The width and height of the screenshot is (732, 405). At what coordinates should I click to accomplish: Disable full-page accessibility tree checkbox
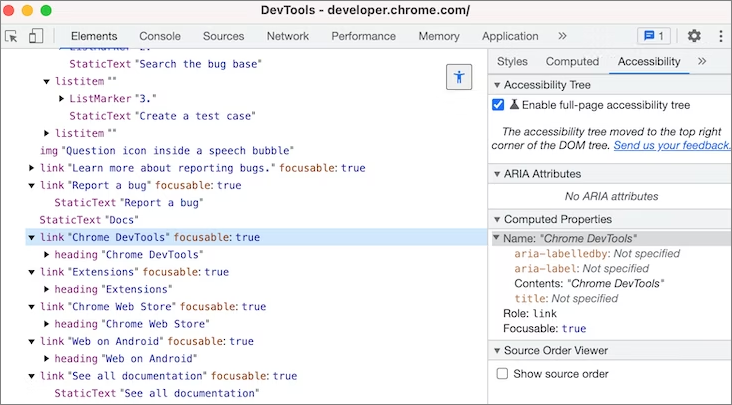pos(498,105)
